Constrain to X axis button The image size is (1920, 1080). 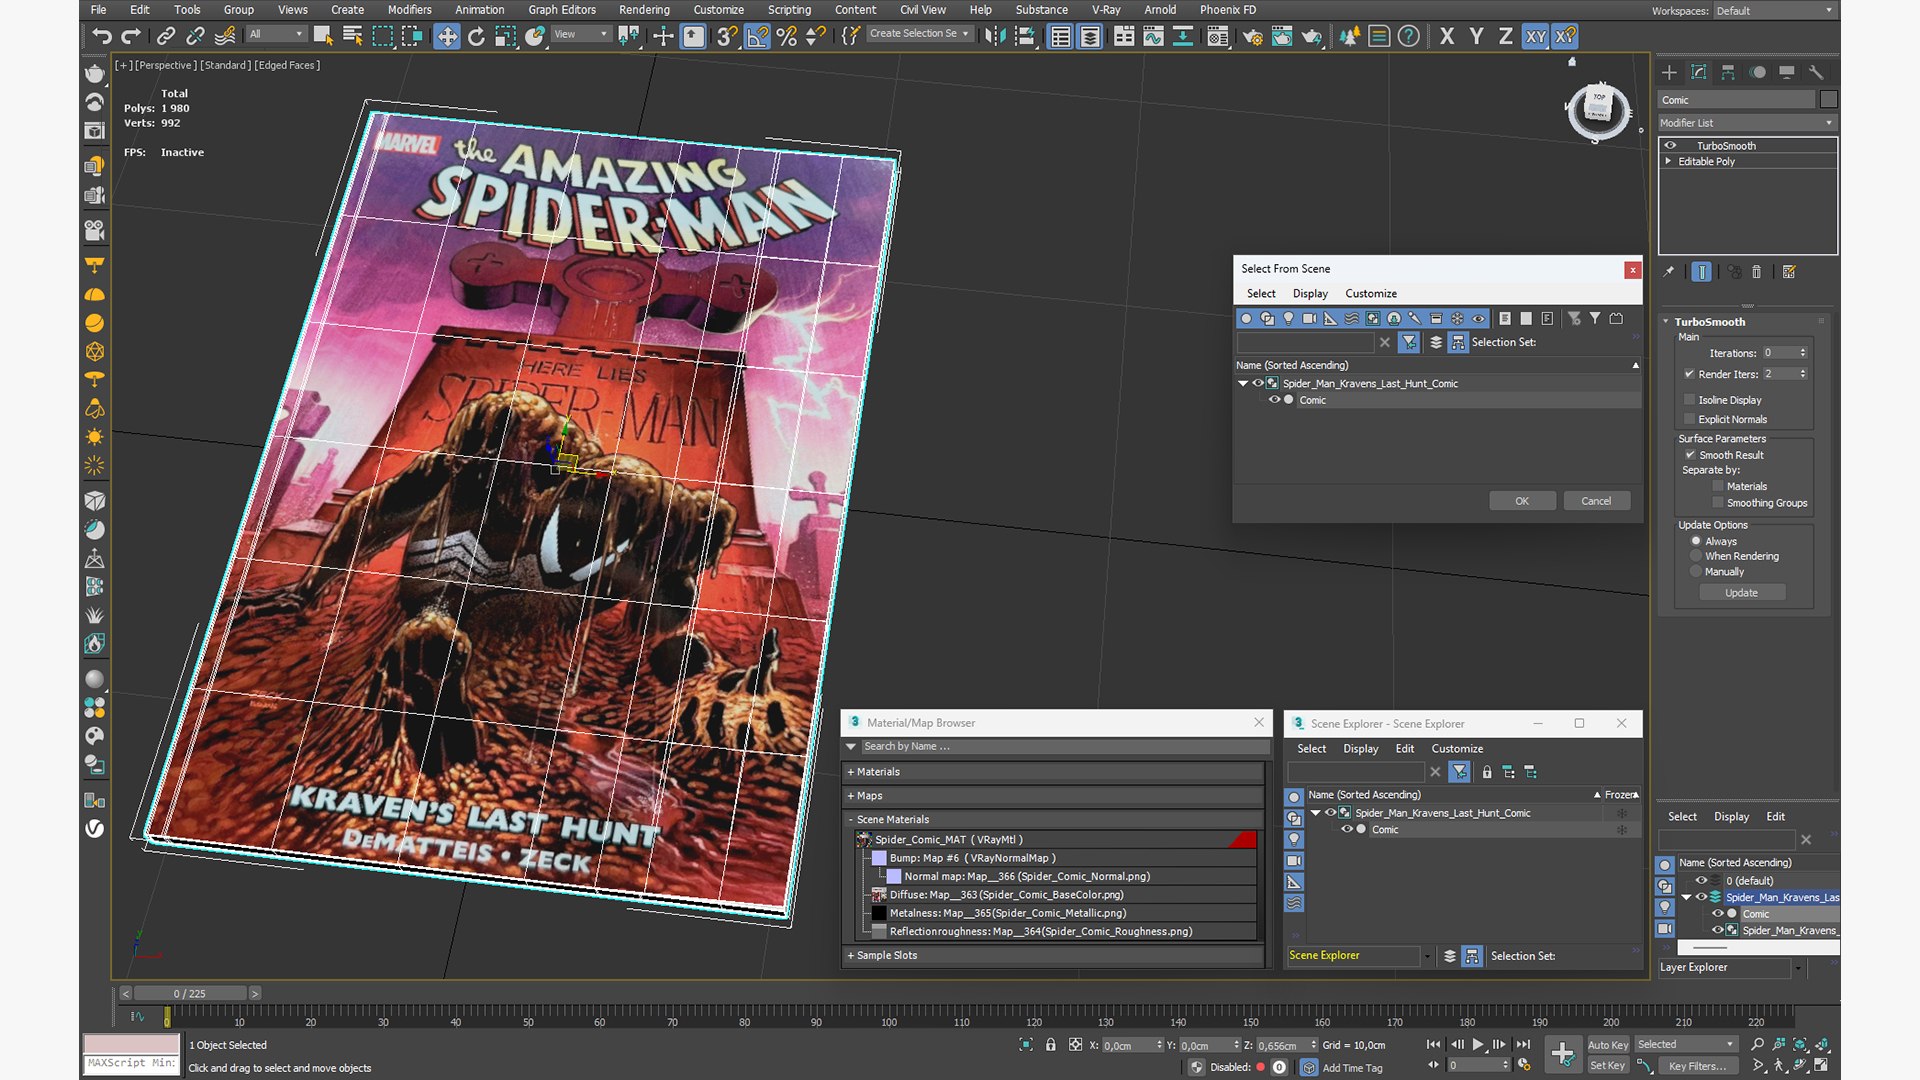pos(1447,37)
